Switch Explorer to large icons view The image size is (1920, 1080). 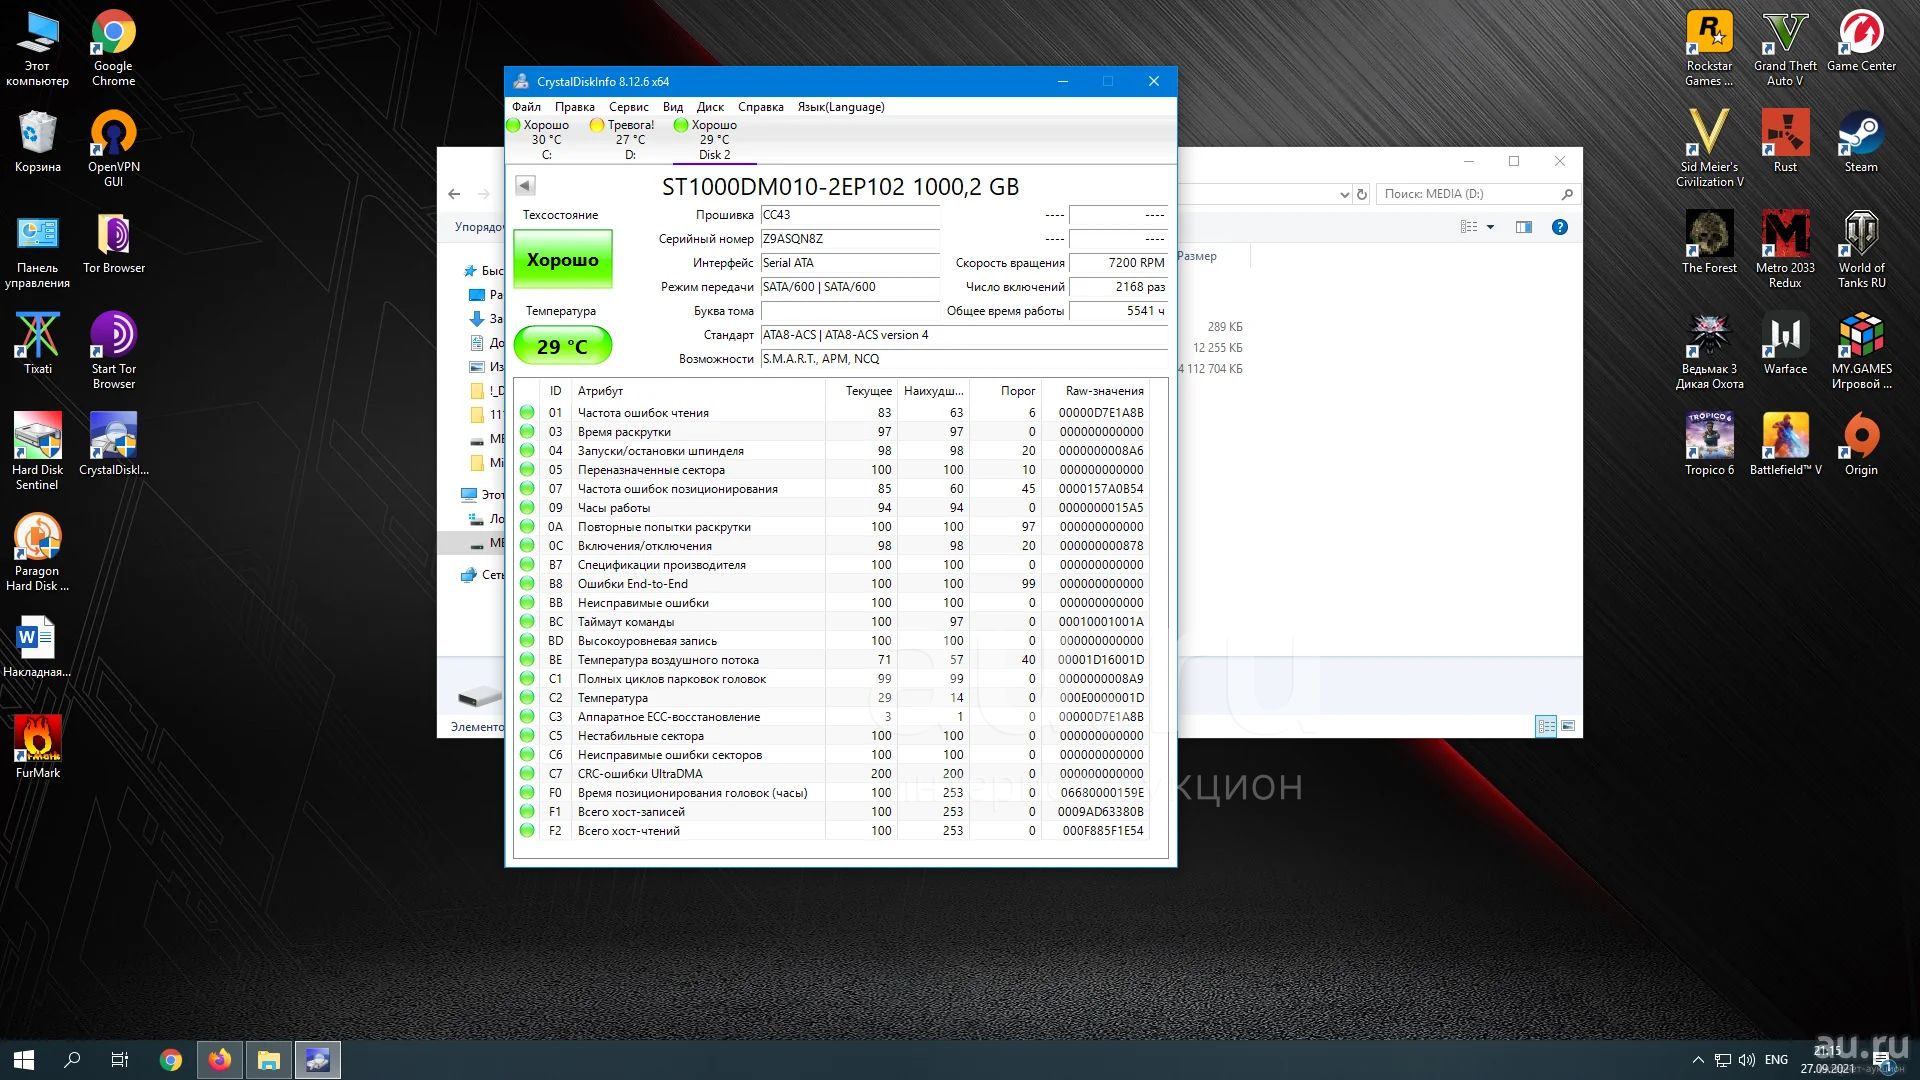(x=1568, y=726)
